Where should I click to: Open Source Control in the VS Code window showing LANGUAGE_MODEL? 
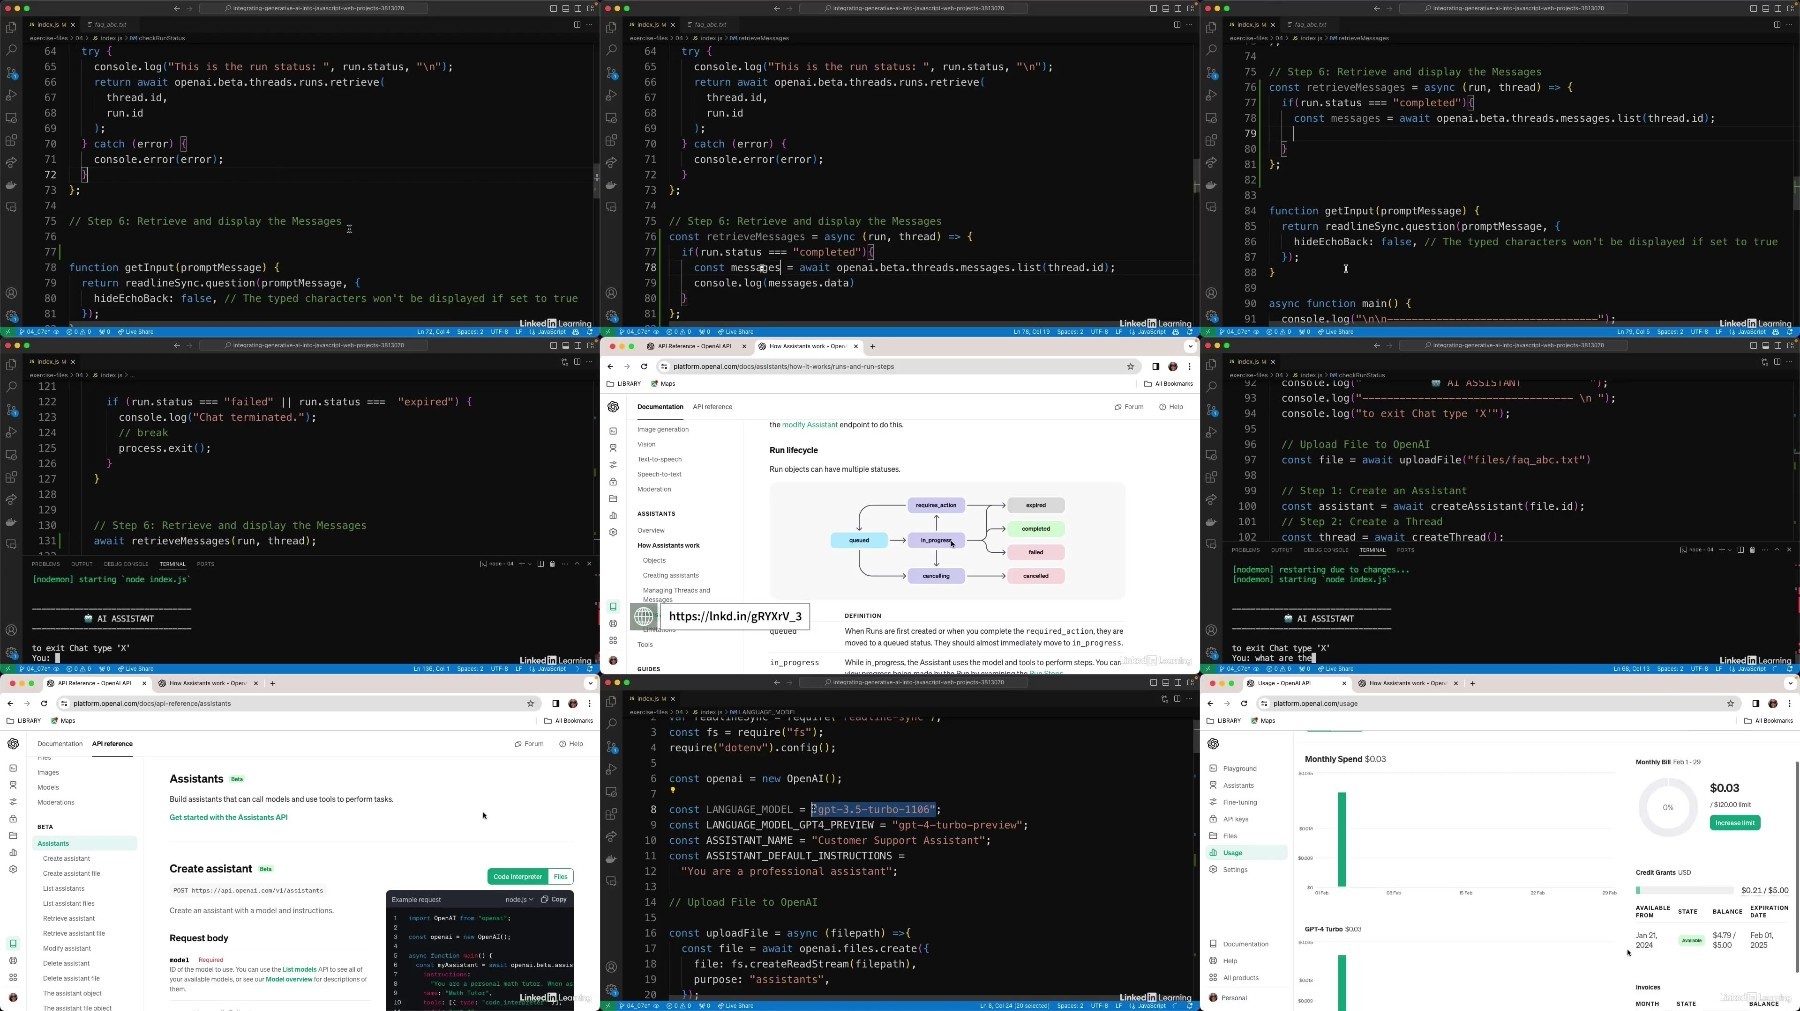pyautogui.click(x=611, y=747)
